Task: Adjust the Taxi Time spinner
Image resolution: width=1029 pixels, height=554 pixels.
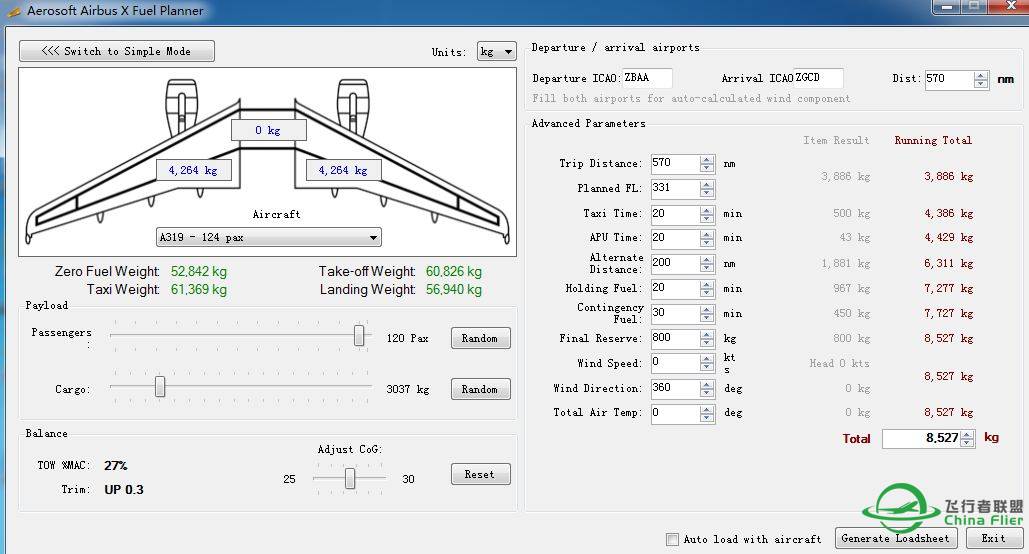Action: click(x=707, y=214)
